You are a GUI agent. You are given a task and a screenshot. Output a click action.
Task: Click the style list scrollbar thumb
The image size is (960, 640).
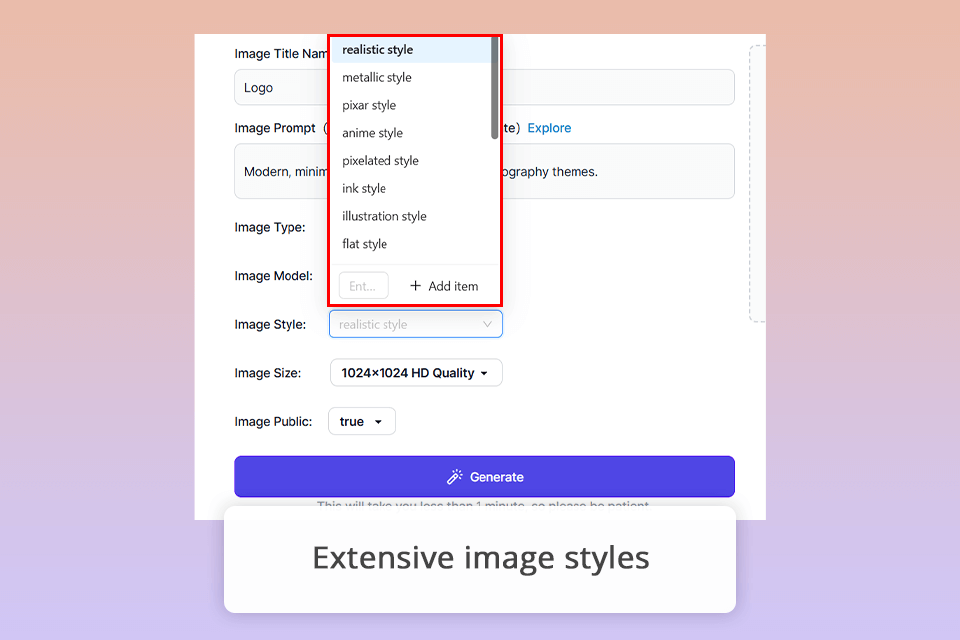tap(495, 88)
